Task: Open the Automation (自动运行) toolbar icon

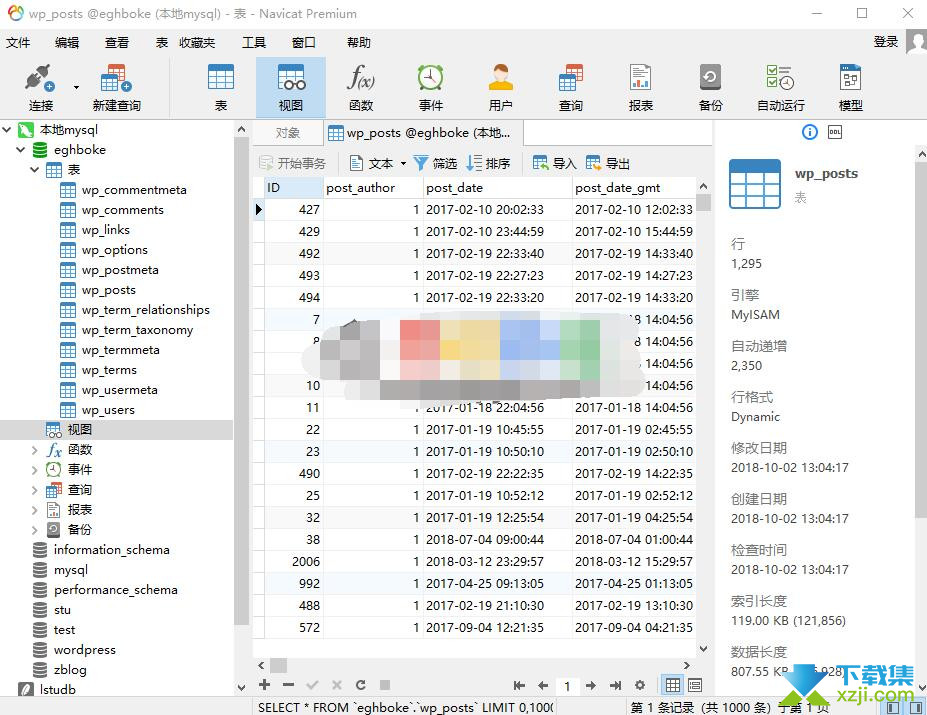Action: (780, 87)
